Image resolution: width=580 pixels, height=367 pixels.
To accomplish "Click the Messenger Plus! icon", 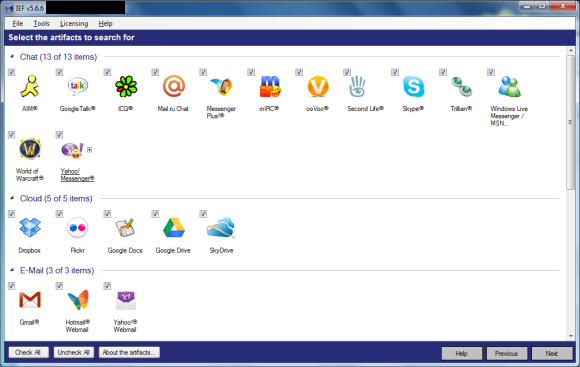I will 221,86.
